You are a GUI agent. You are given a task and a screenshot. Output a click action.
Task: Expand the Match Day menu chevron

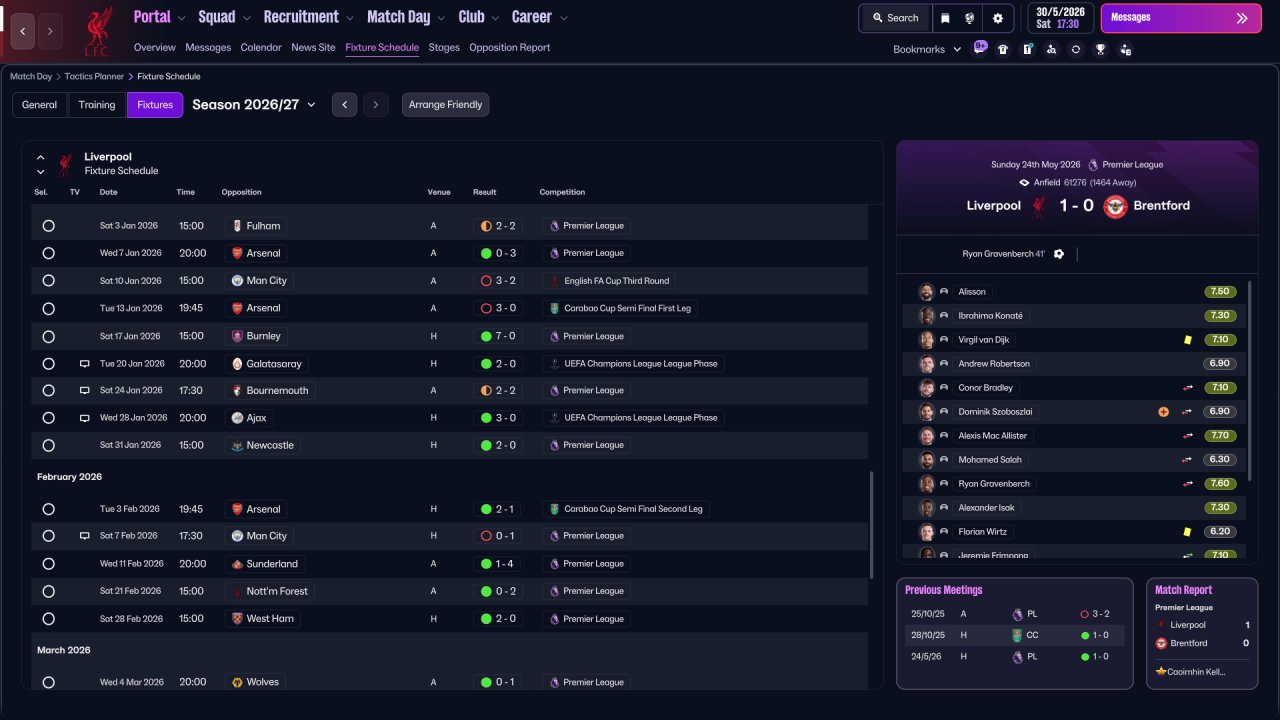tap(441, 18)
